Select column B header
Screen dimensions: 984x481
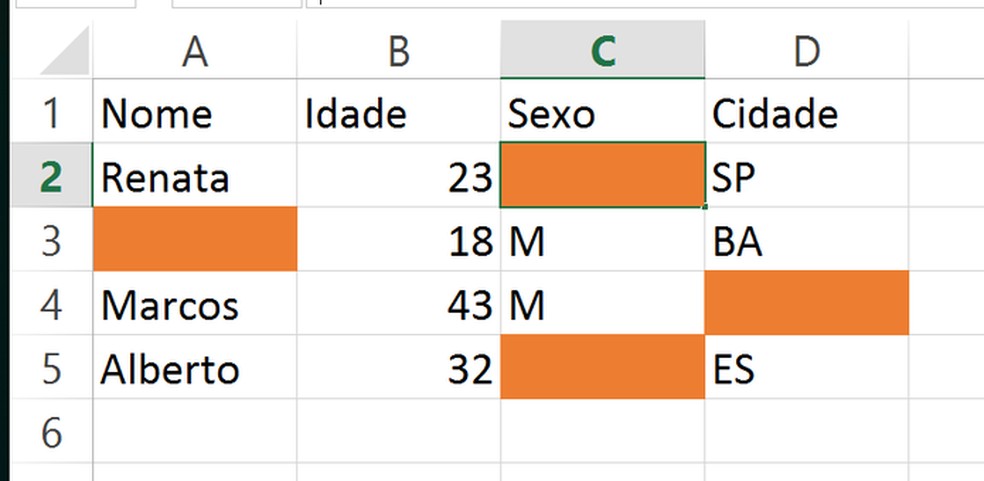(398, 52)
